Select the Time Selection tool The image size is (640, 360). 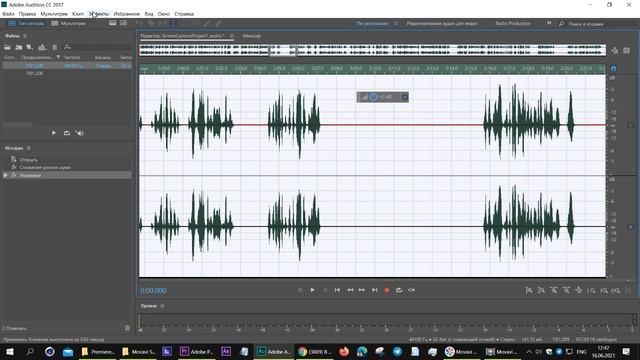click(x=173, y=23)
